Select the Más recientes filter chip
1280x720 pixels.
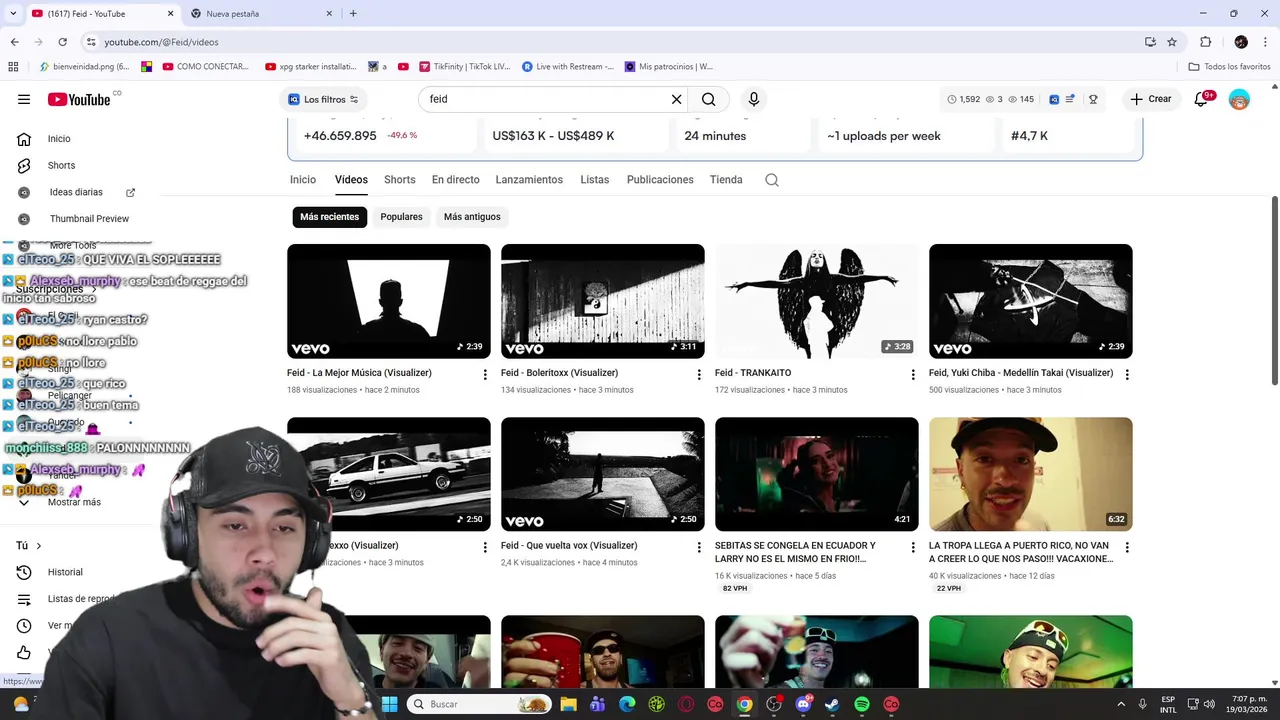pyautogui.click(x=329, y=217)
